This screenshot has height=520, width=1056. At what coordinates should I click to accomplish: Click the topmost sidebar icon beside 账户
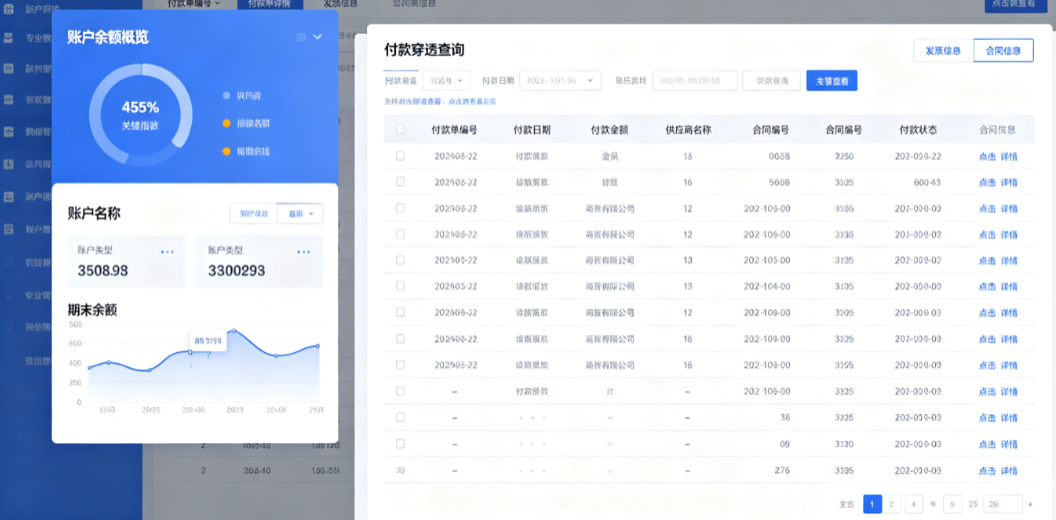pyautogui.click(x=9, y=10)
